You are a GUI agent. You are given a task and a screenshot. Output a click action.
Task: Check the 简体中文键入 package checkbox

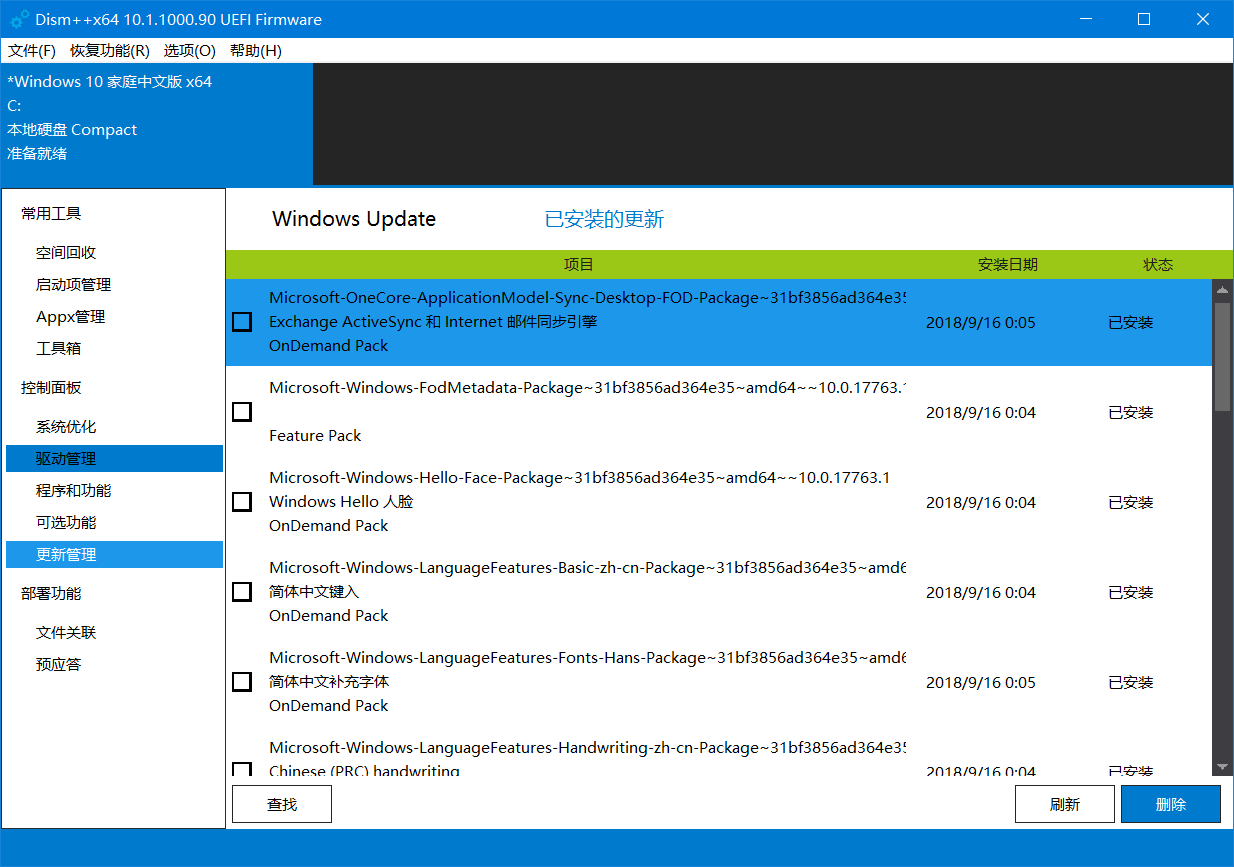coord(242,592)
